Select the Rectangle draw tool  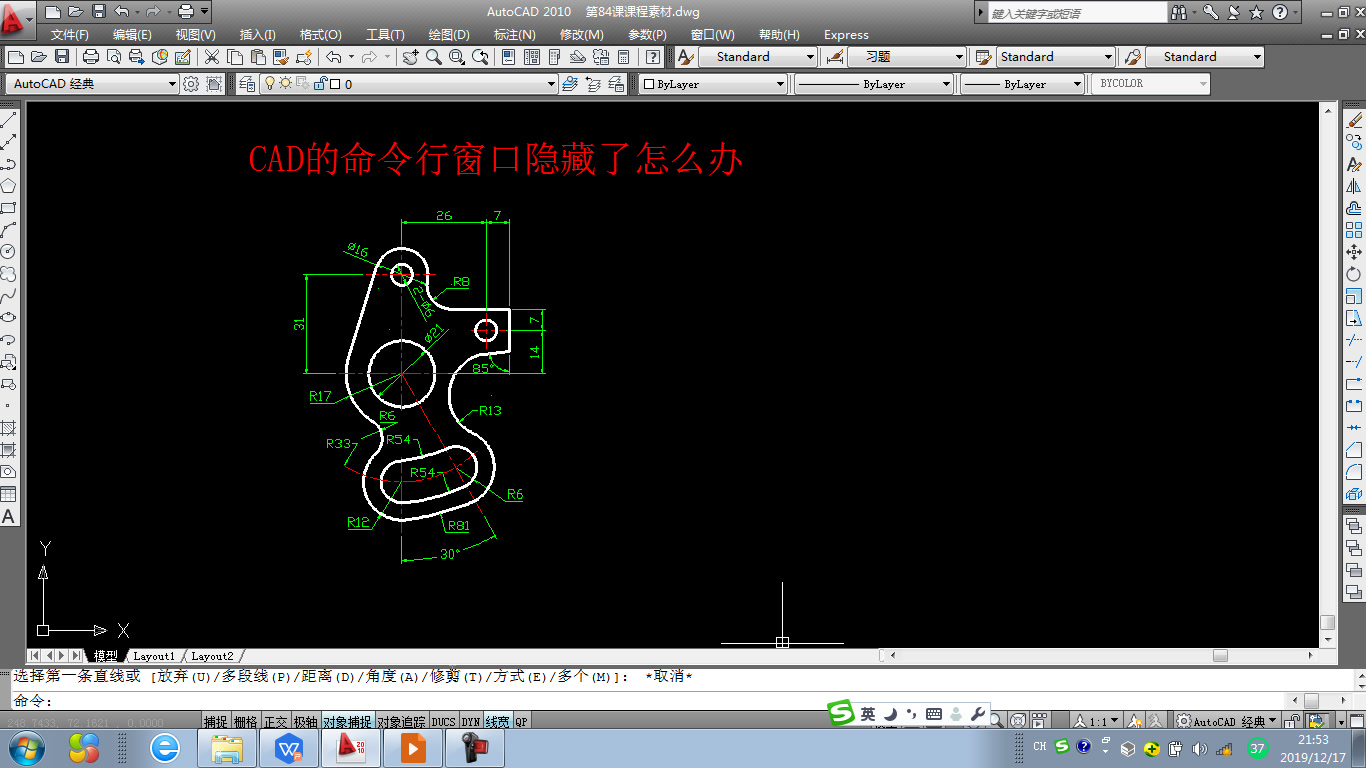pyautogui.click(x=8, y=208)
